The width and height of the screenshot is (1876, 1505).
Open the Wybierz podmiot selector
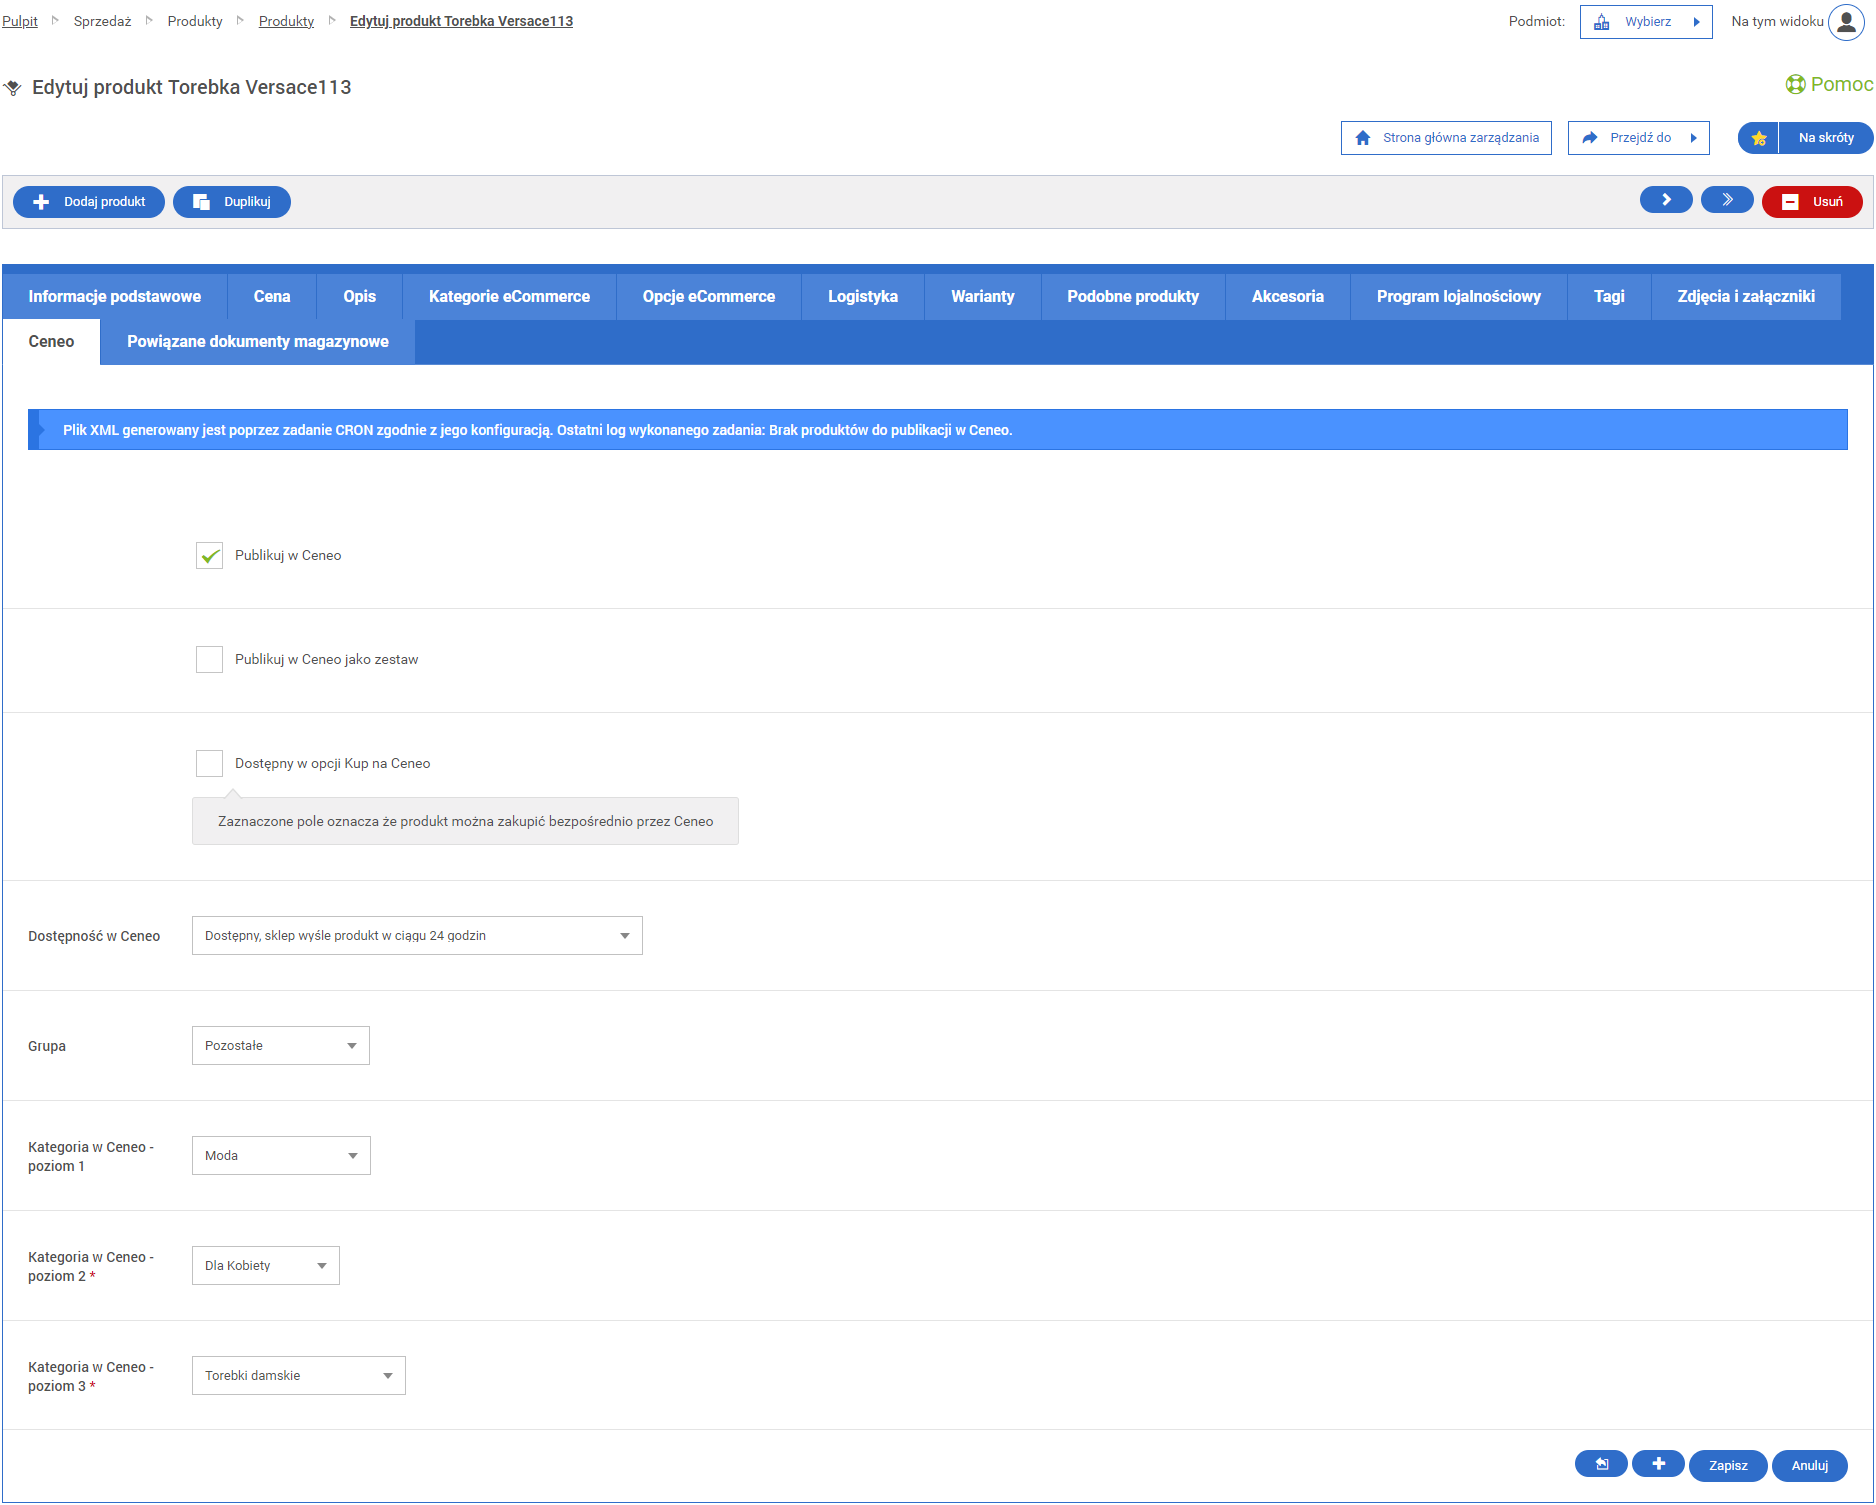(1646, 22)
